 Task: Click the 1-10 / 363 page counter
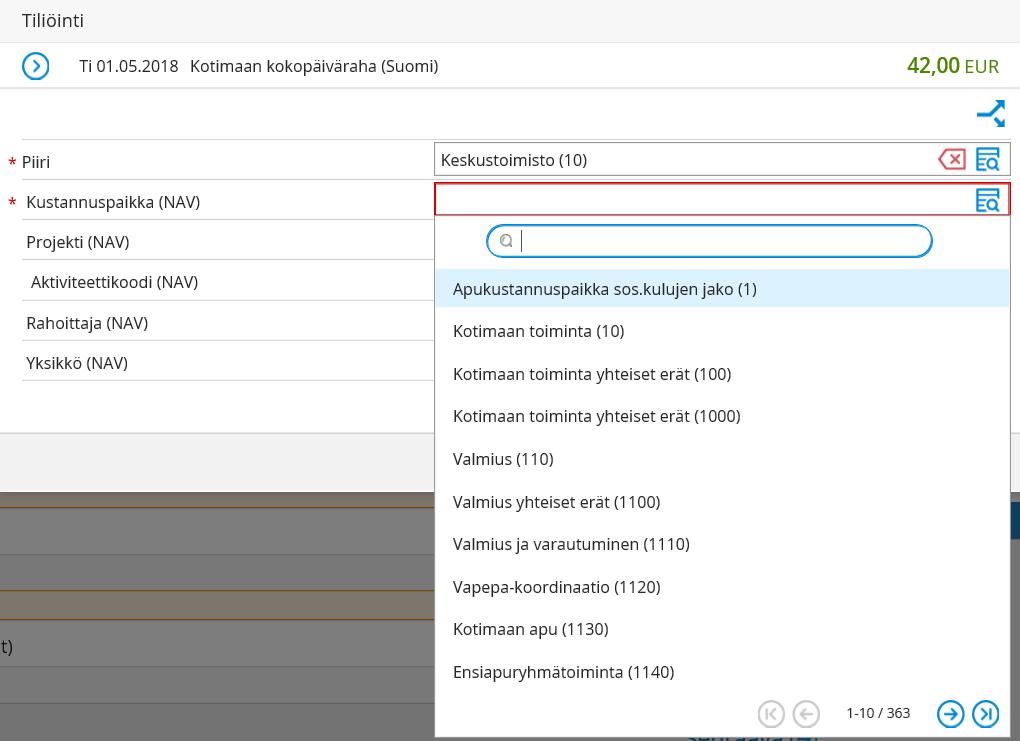click(x=878, y=713)
